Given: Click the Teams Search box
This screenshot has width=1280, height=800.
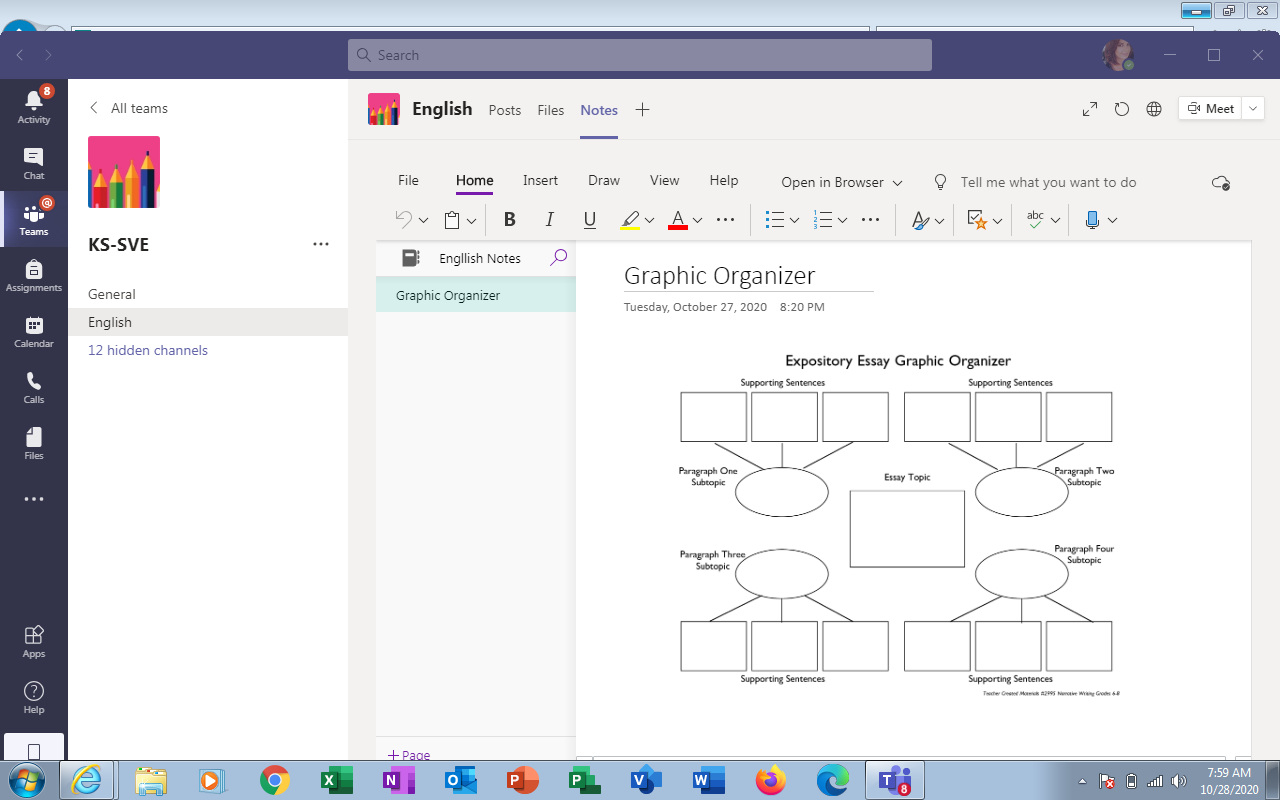Looking at the screenshot, I should coord(640,55).
